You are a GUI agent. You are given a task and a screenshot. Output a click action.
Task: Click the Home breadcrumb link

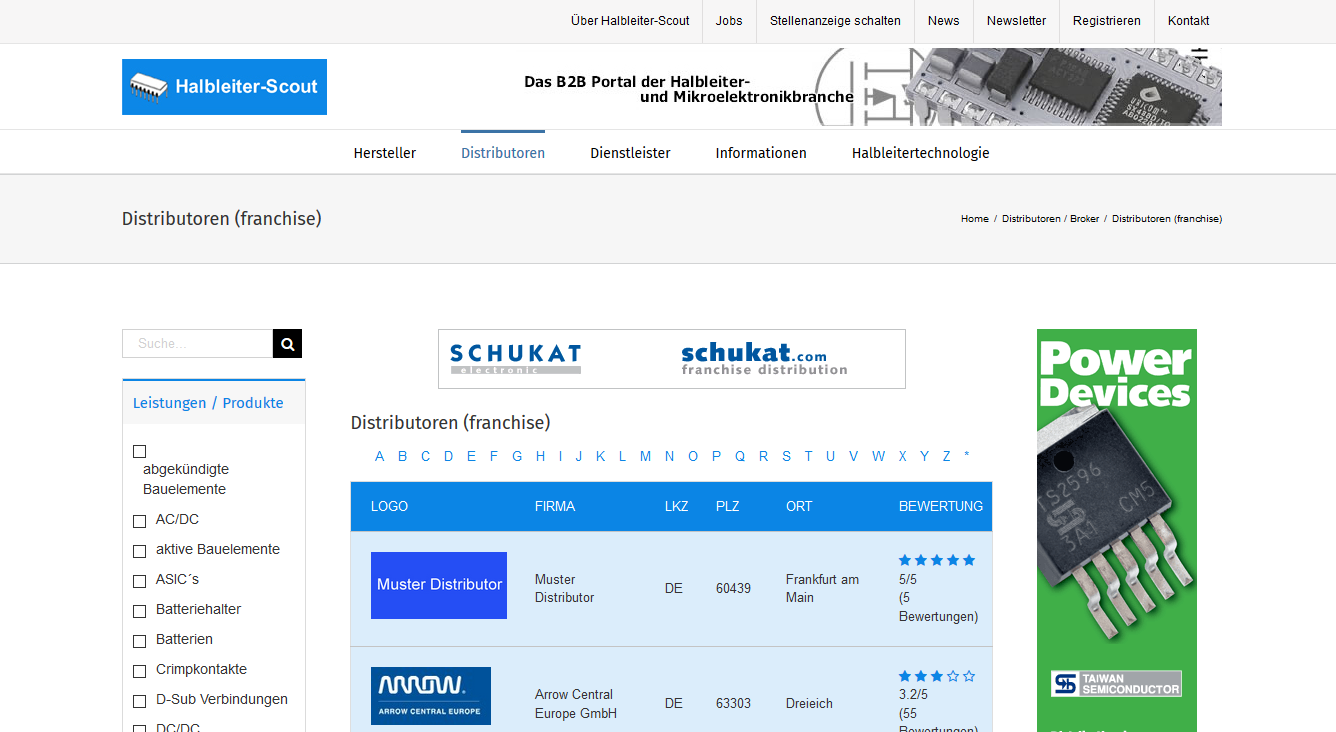[x=975, y=219]
